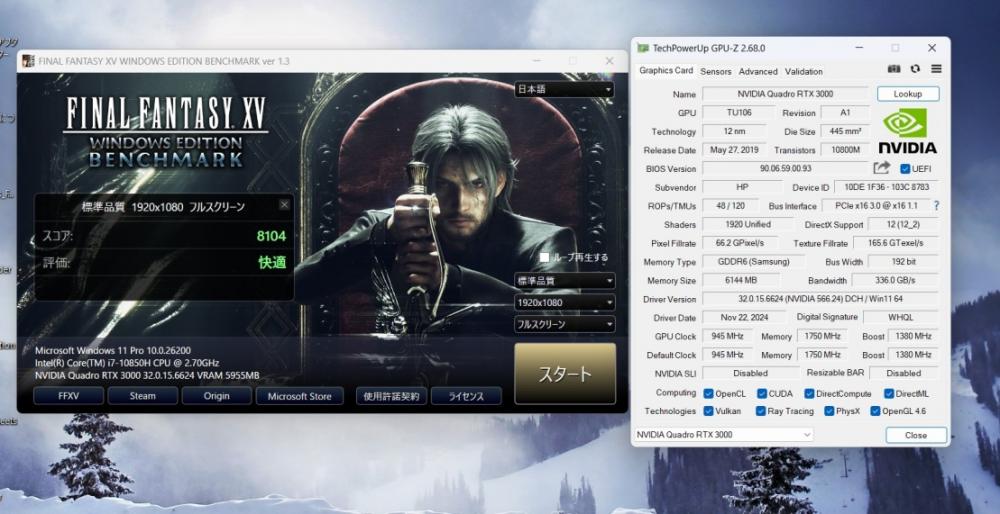Expand the 1920x1080 resolution dropdown

click(564, 302)
